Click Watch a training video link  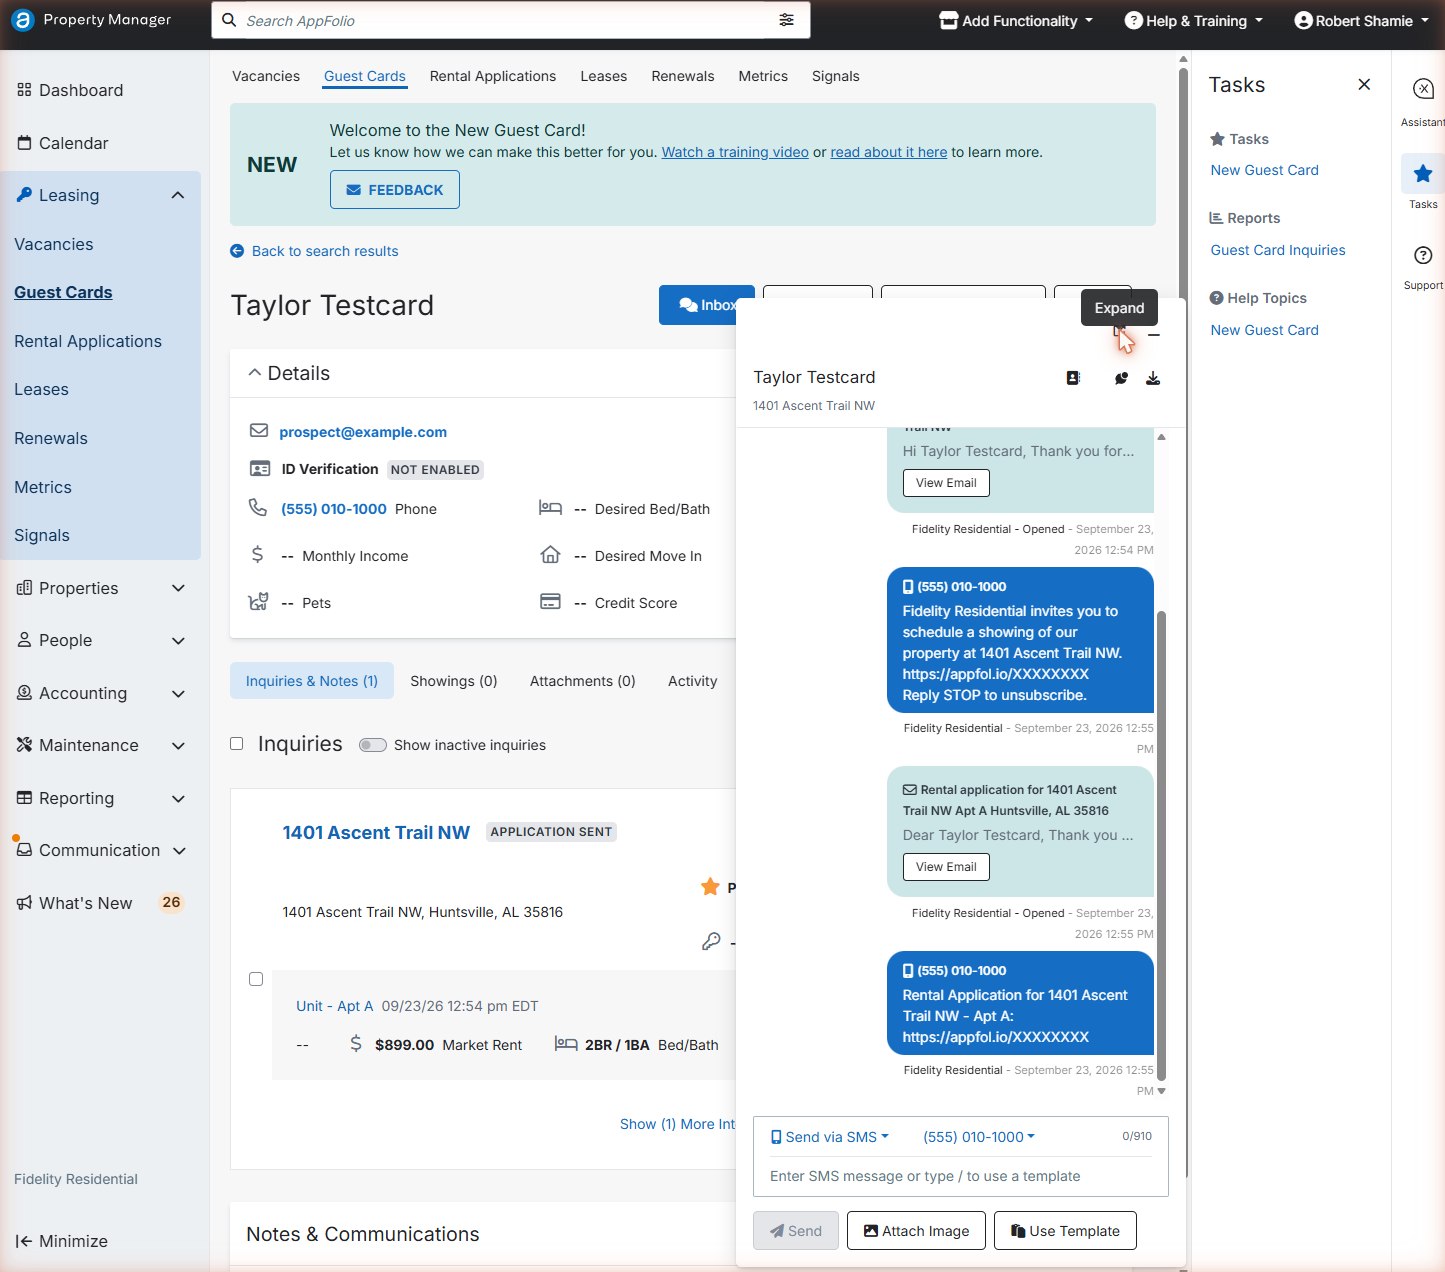coord(735,152)
